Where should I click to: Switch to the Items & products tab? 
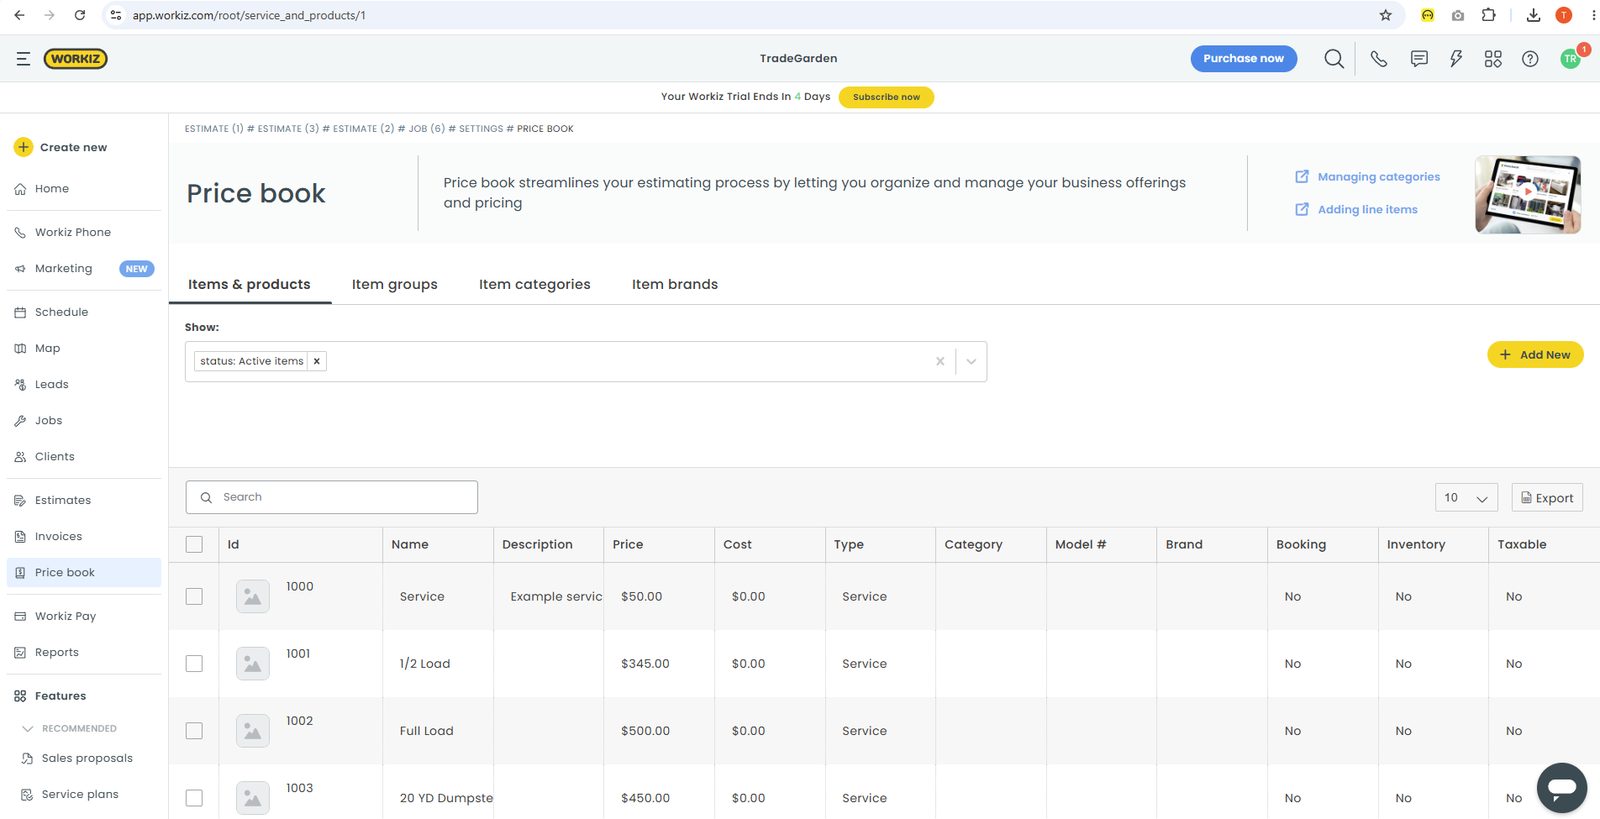point(249,285)
